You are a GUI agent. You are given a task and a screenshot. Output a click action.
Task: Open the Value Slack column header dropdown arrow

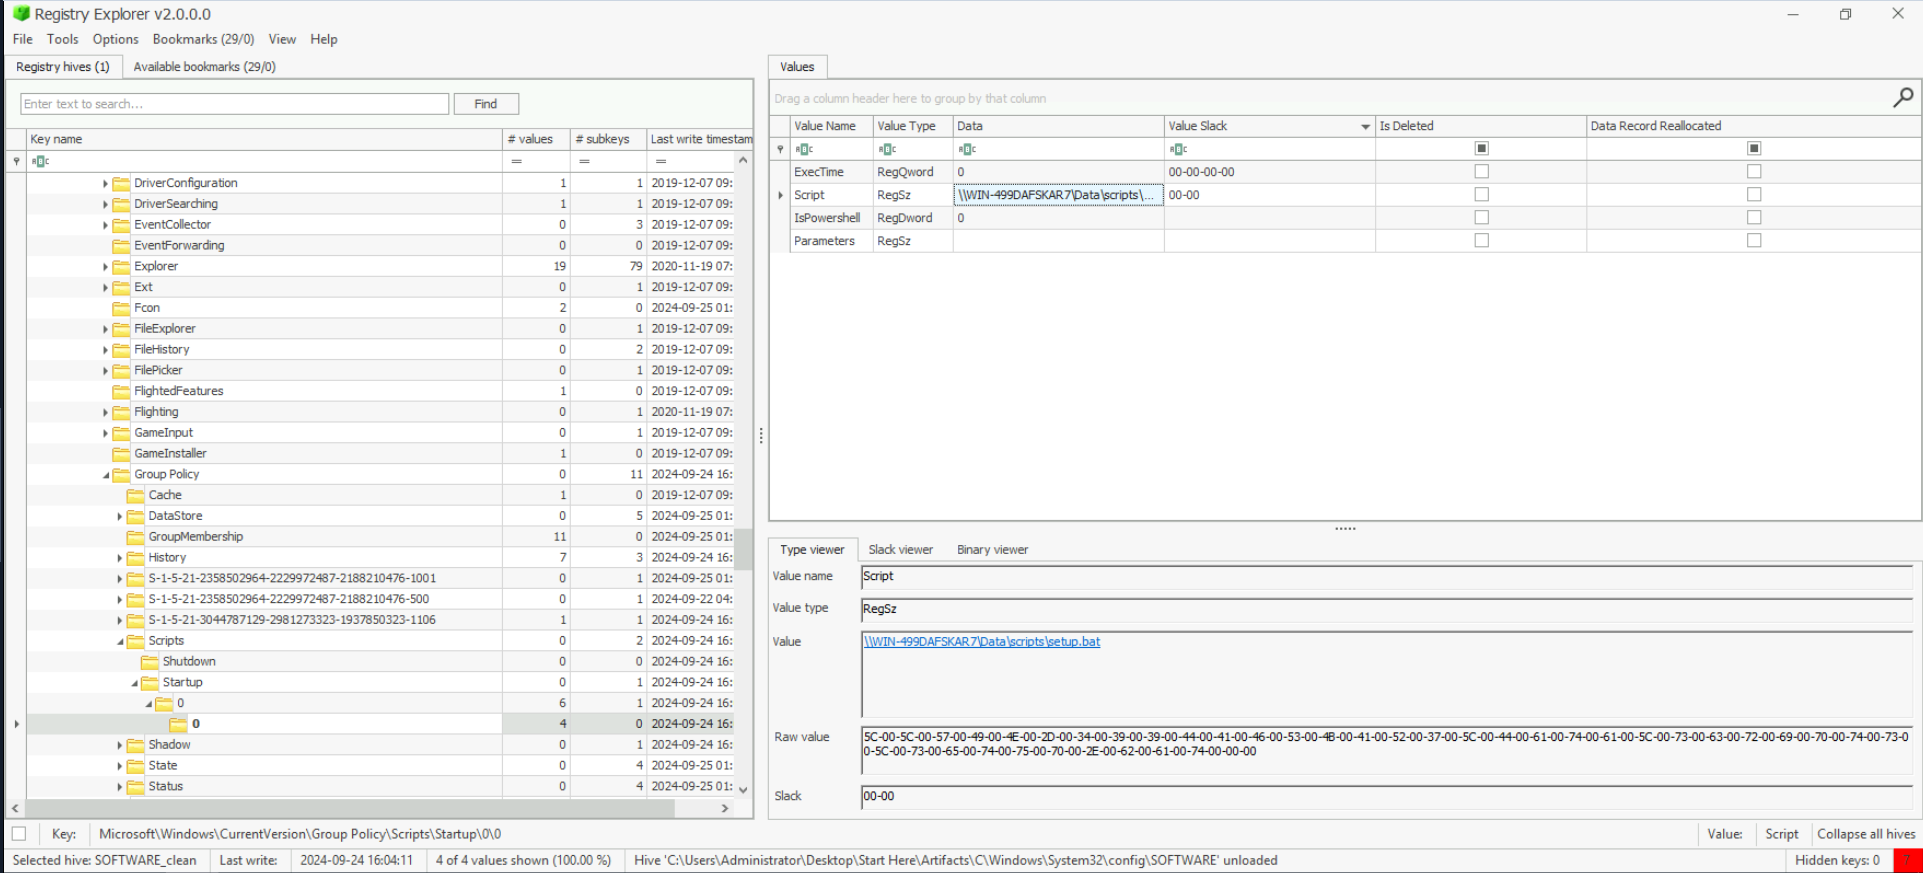1365,127
